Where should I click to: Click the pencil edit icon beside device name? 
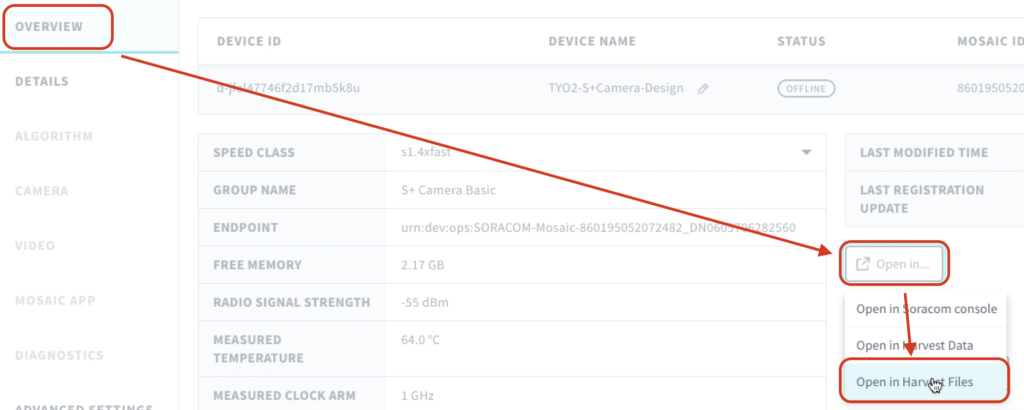pos(703,89)
